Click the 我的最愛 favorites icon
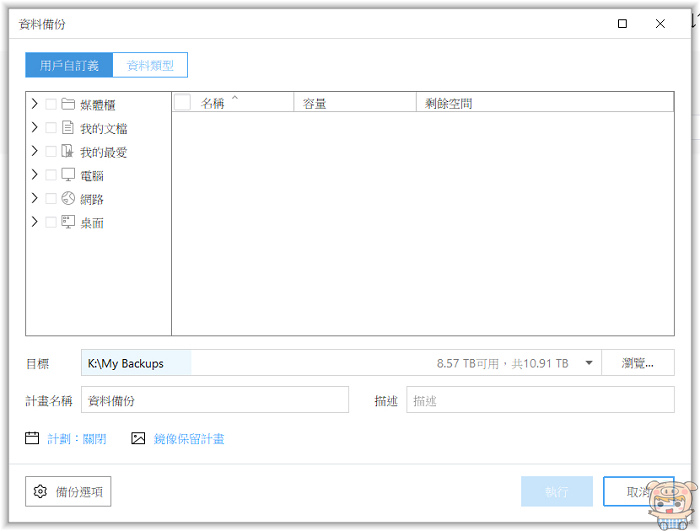 pos(67,151)
